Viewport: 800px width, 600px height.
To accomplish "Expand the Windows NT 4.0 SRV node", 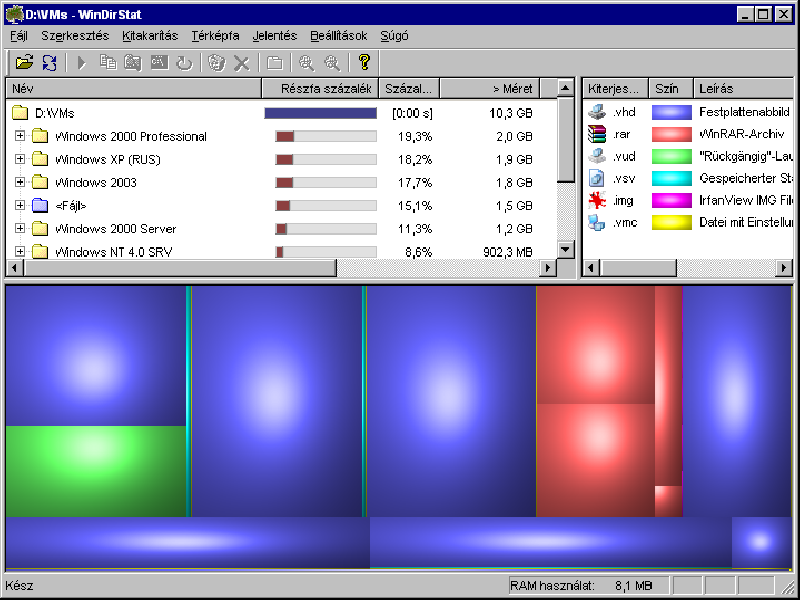I will (20, 251).
